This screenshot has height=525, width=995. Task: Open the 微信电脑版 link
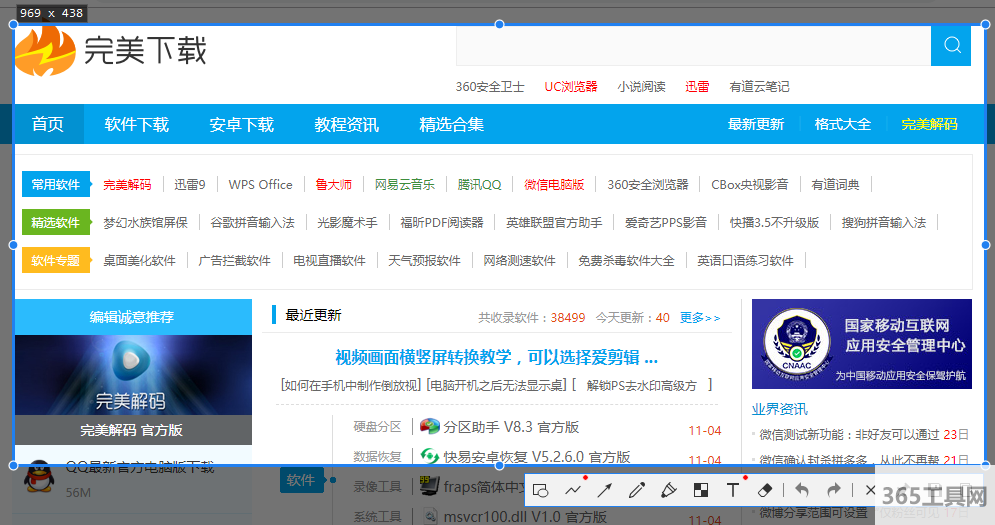tap(554, 185)
